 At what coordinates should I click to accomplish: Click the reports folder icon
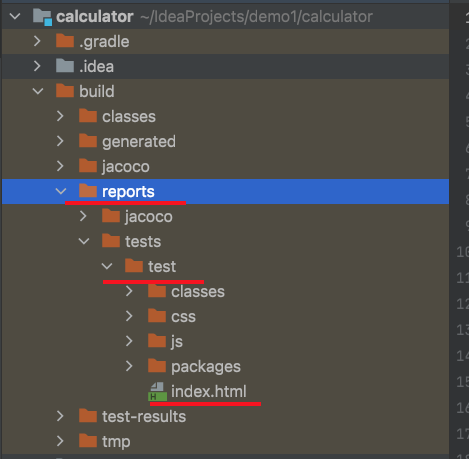88,191
